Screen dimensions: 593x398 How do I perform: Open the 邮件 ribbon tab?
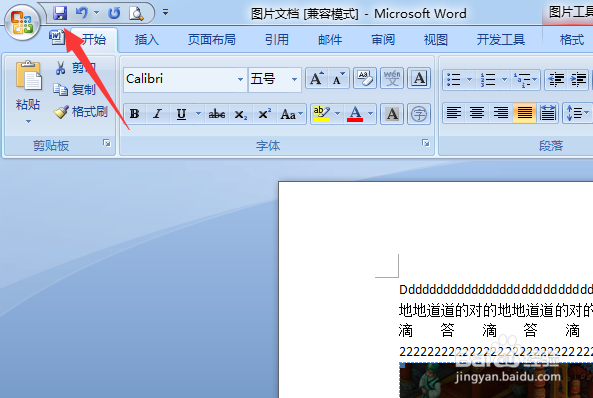pyautogui.click(x=330, y=39)
